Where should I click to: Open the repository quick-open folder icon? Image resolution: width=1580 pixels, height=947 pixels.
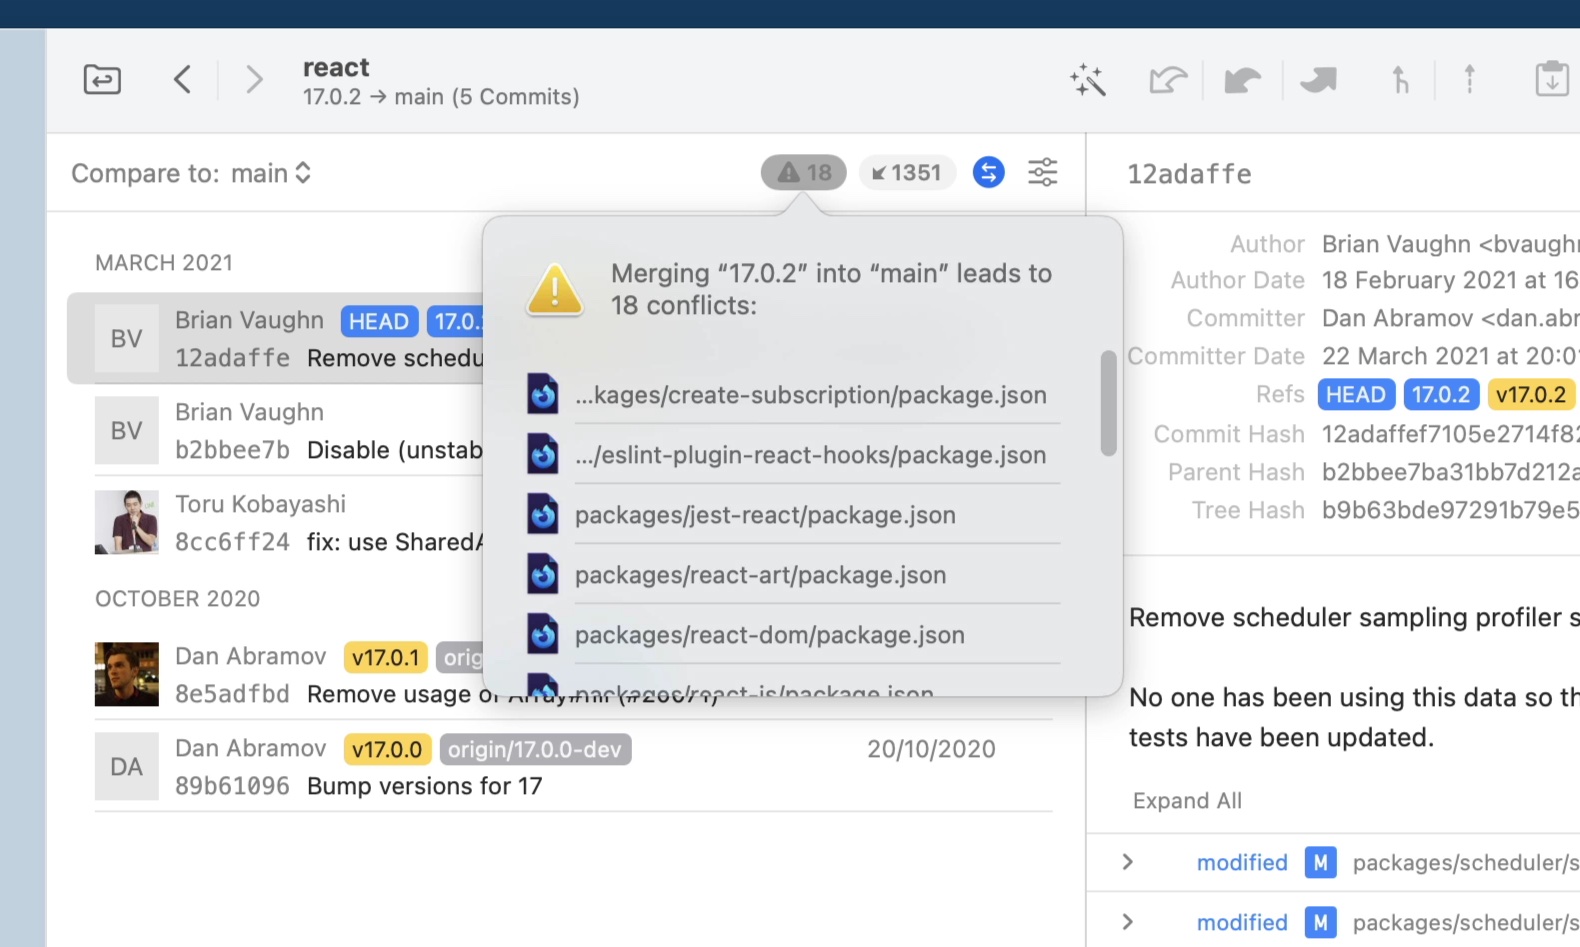pyautogui.click(x=102, y=79)
